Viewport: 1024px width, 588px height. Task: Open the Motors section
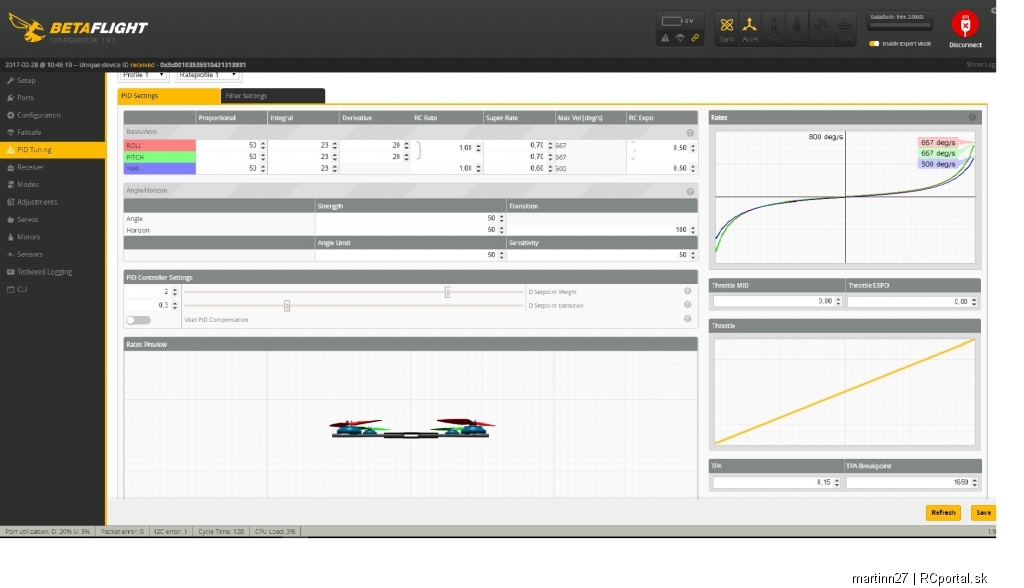(x=53, y=237)
